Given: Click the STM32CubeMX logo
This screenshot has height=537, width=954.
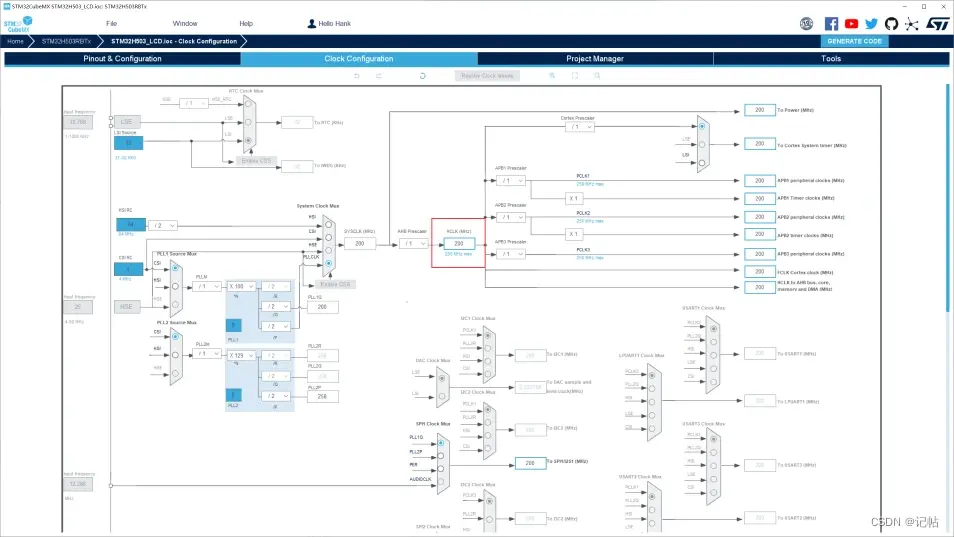Looking at the screenshot, I should click(x=18, y=24).
